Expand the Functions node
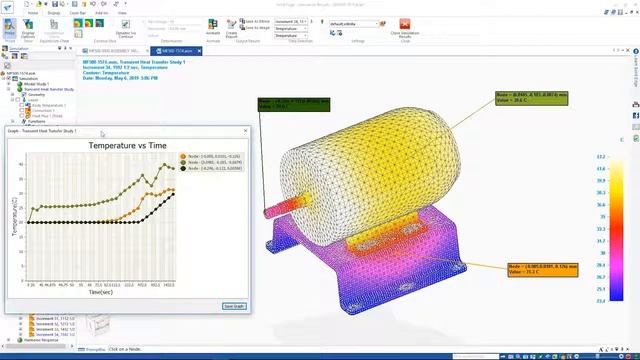 (13, 121)
